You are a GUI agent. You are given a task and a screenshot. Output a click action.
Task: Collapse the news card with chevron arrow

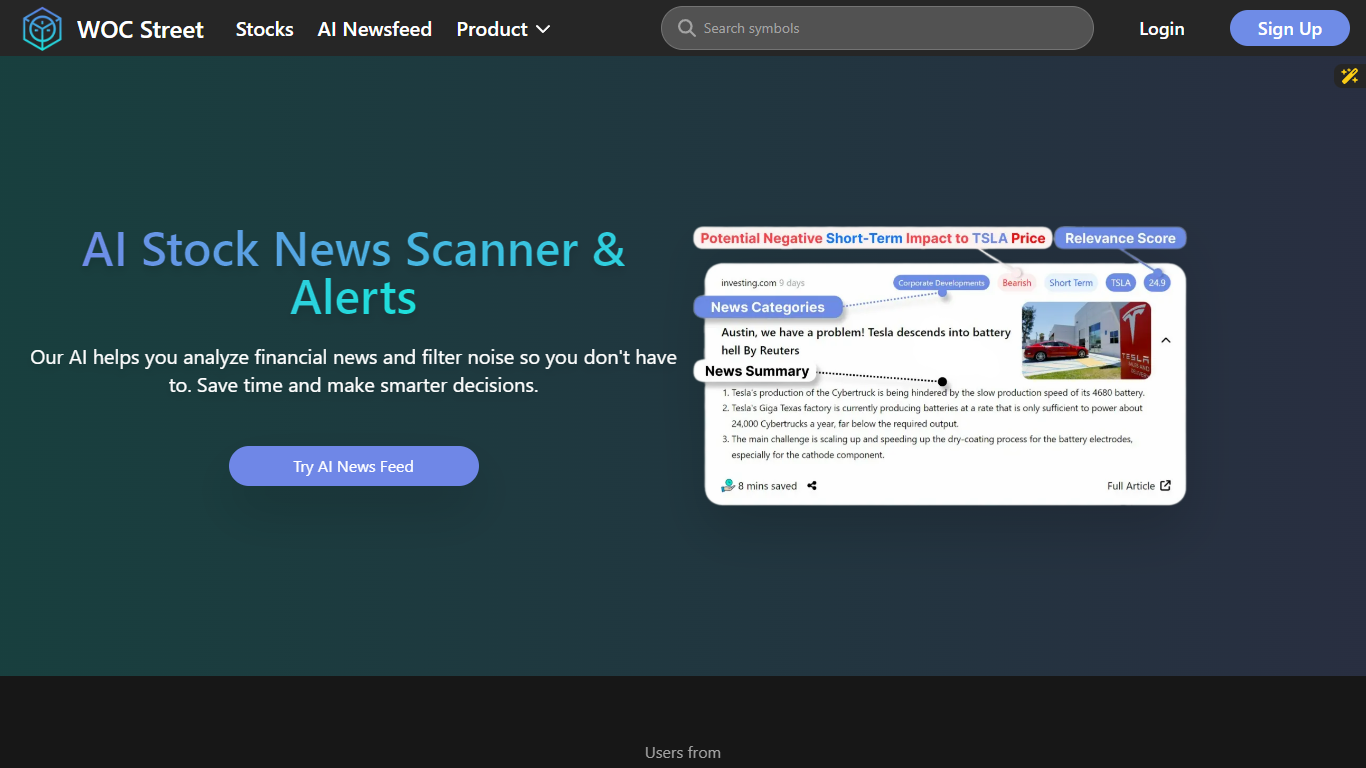tap(1166, 340)
